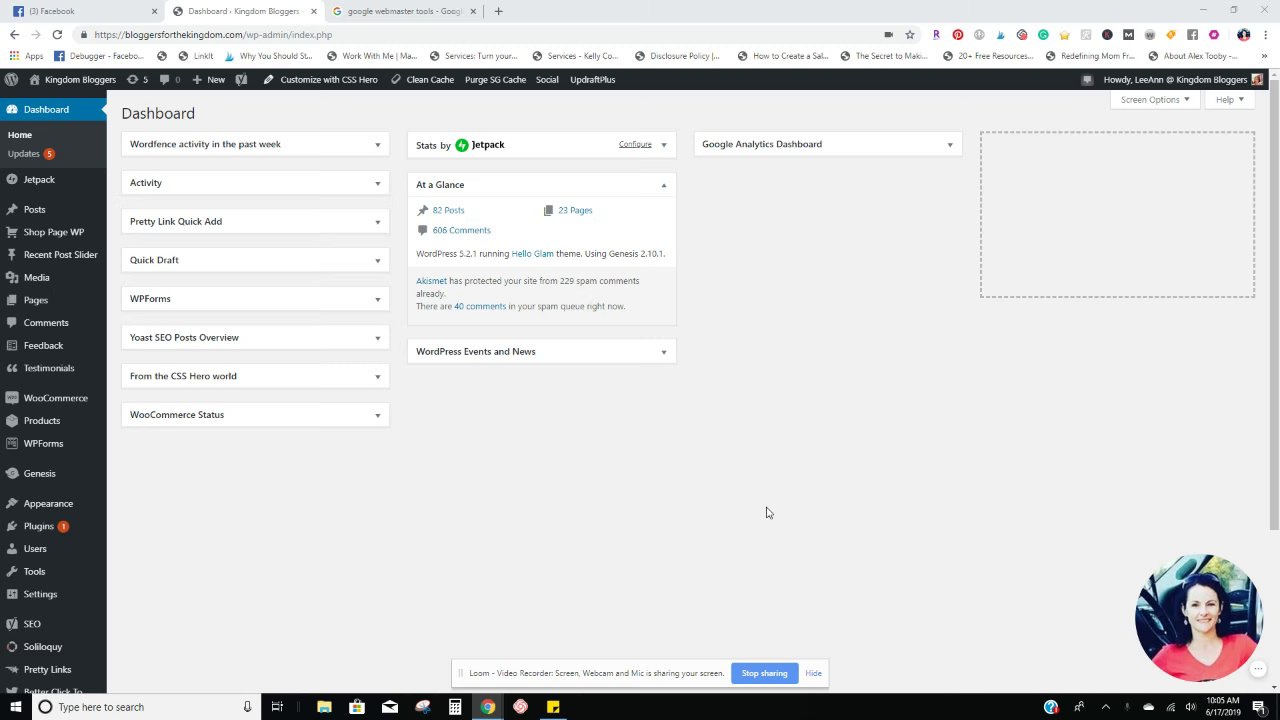
Task: Open Genesis in sidebar
Action: click(53, 473)
